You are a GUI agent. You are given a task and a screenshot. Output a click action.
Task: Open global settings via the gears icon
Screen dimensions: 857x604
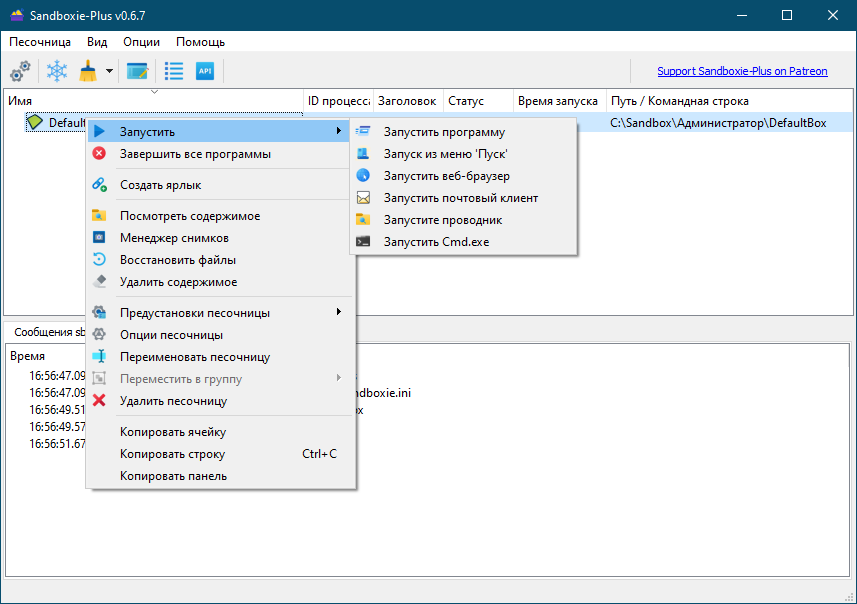20,71
